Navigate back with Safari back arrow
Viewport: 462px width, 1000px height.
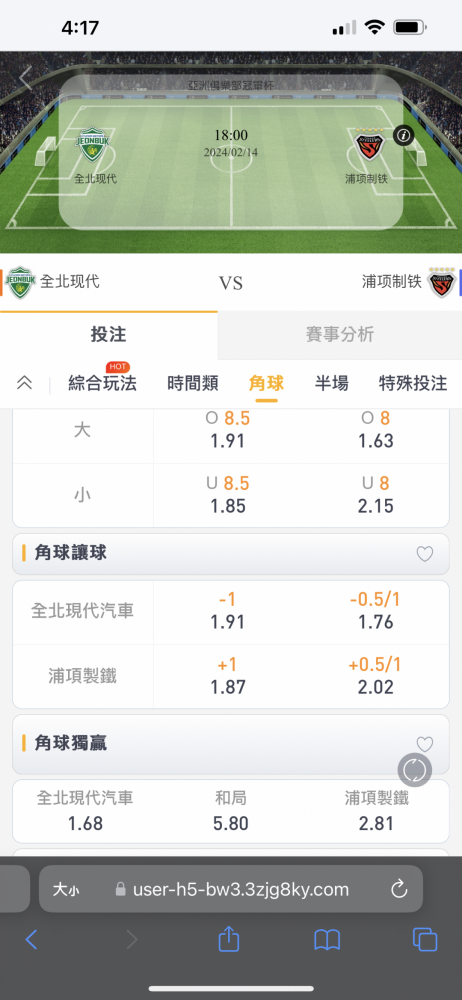(31, 939)
